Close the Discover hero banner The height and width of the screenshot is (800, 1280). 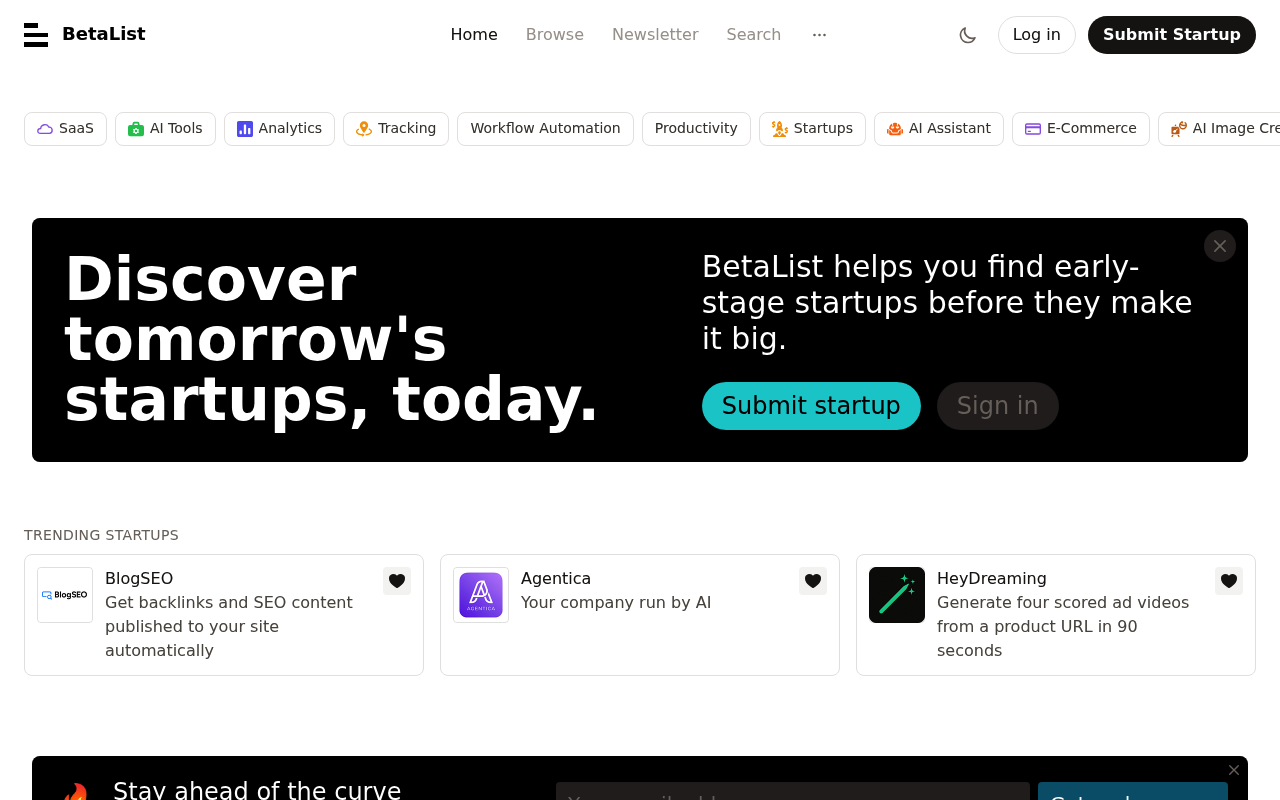pyautogui.click(x=1220, y=246)
